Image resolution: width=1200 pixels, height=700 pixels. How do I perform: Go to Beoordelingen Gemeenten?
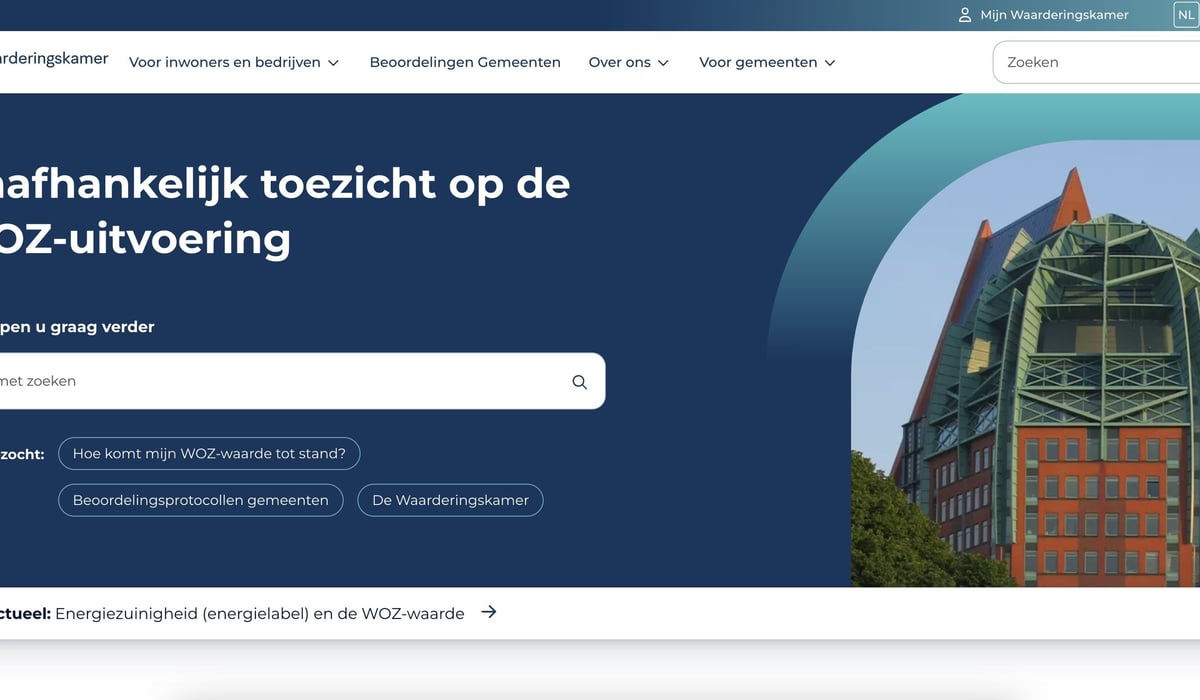point(465,62)
